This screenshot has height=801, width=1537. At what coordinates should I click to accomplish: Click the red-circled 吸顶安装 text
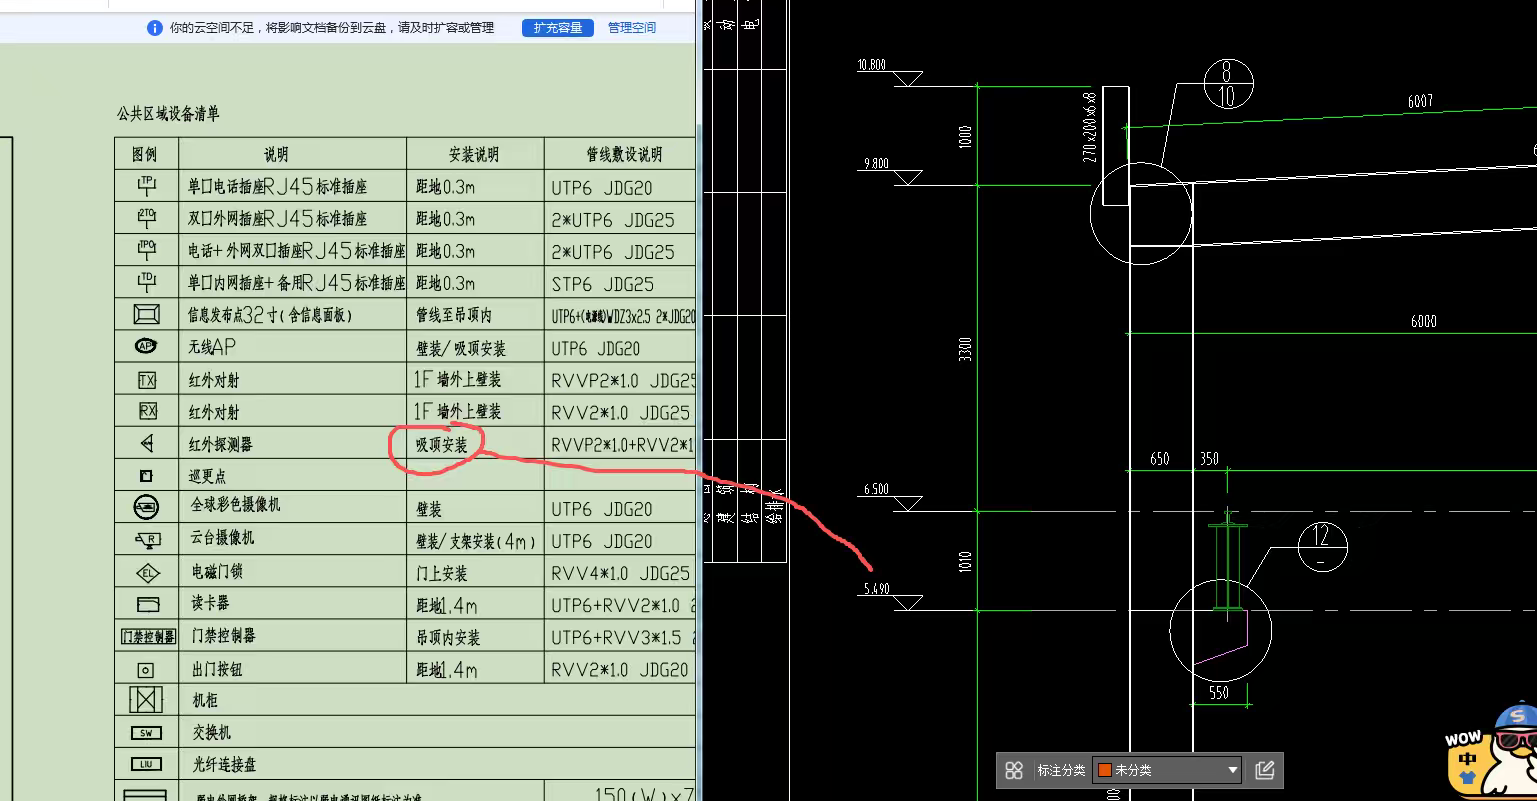pyautogui.click(x=441, y=445)
